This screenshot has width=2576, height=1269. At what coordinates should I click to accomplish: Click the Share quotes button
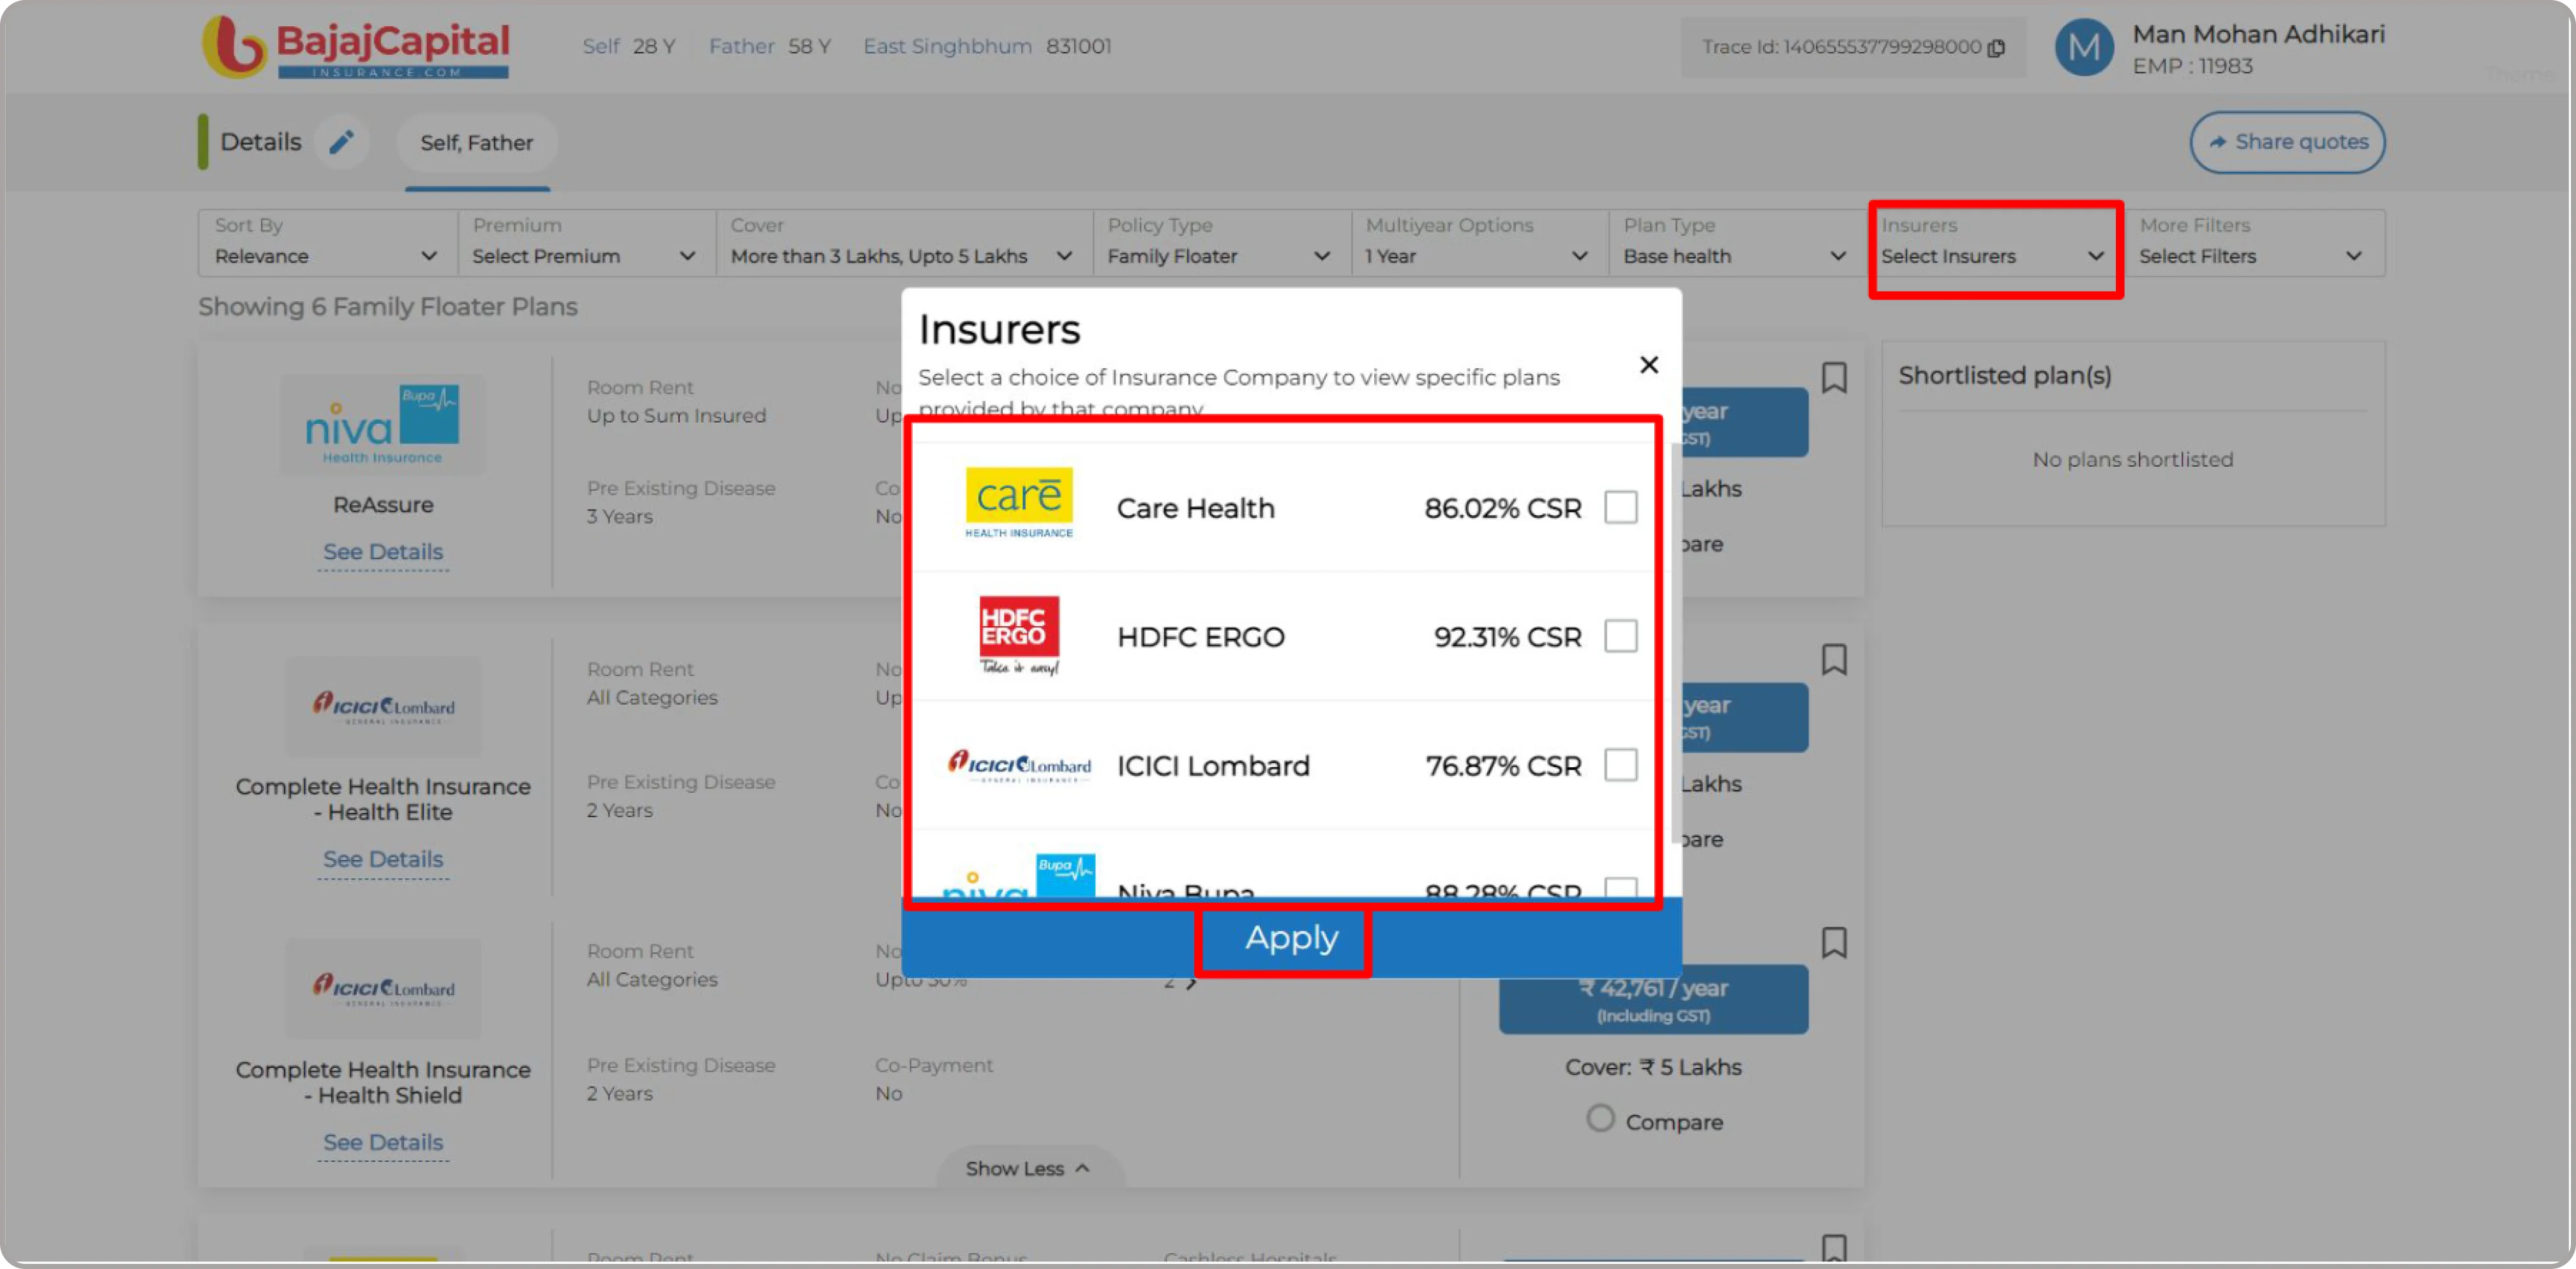(2287, 142)
